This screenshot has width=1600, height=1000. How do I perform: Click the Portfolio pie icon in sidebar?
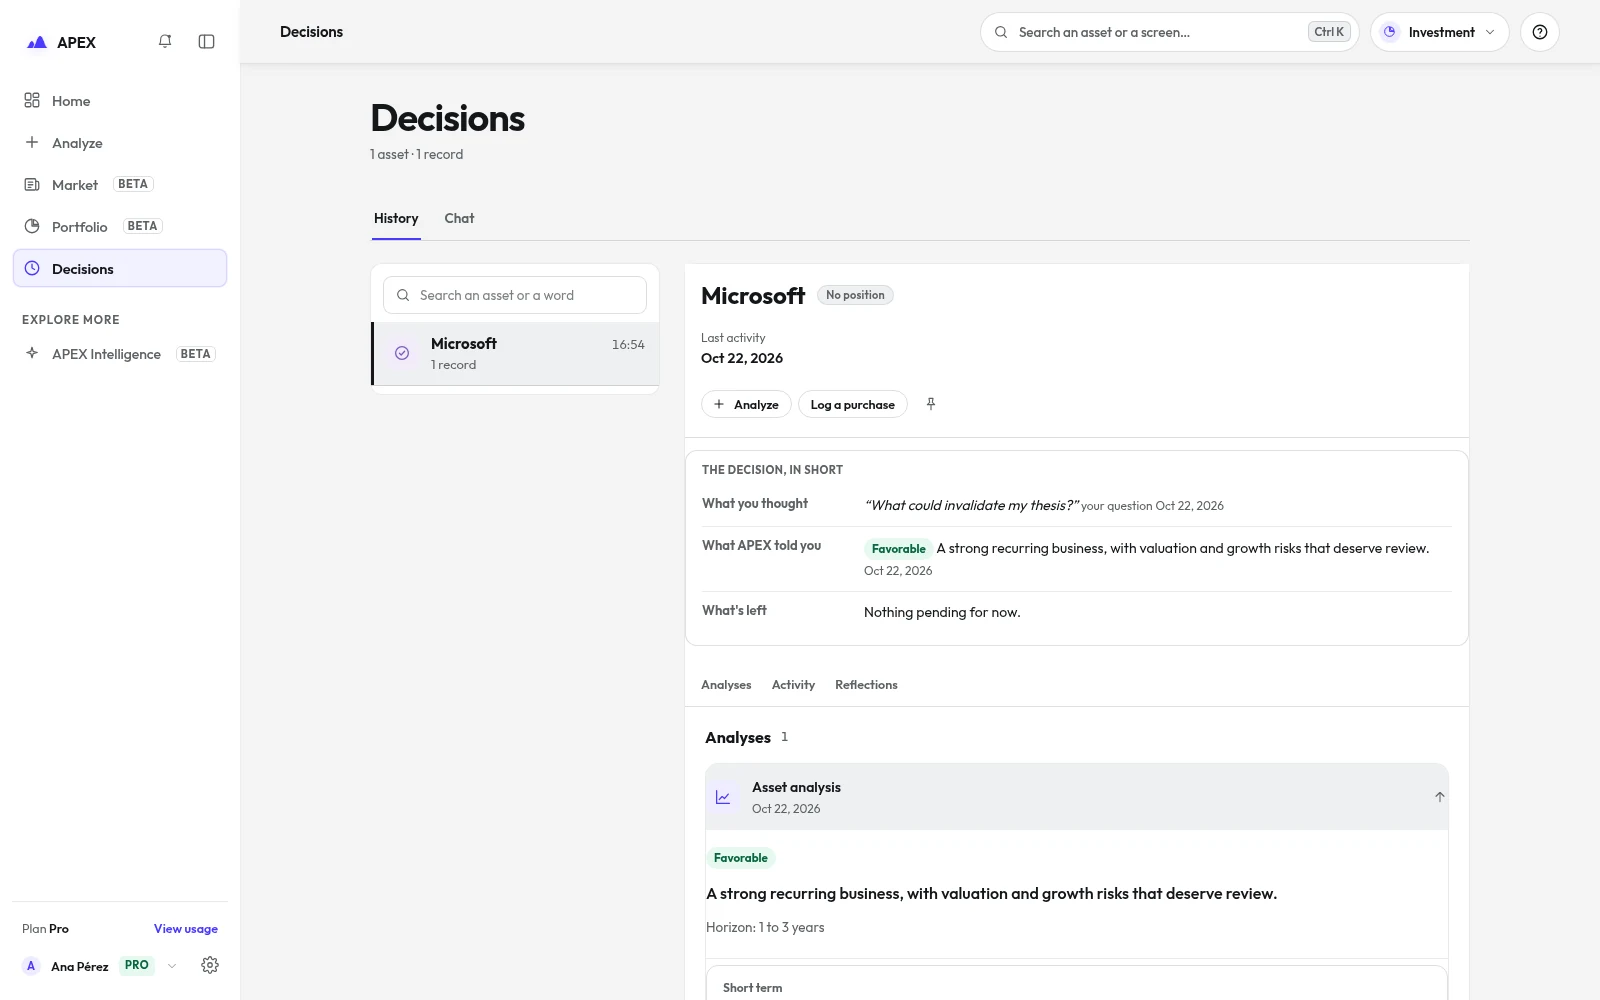point(32,226)
